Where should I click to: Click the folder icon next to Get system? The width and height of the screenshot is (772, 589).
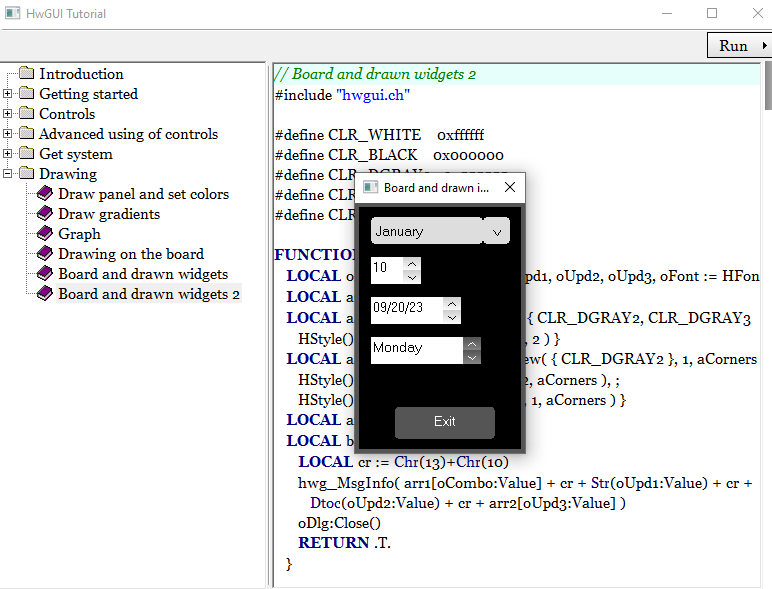click(26, 154)
